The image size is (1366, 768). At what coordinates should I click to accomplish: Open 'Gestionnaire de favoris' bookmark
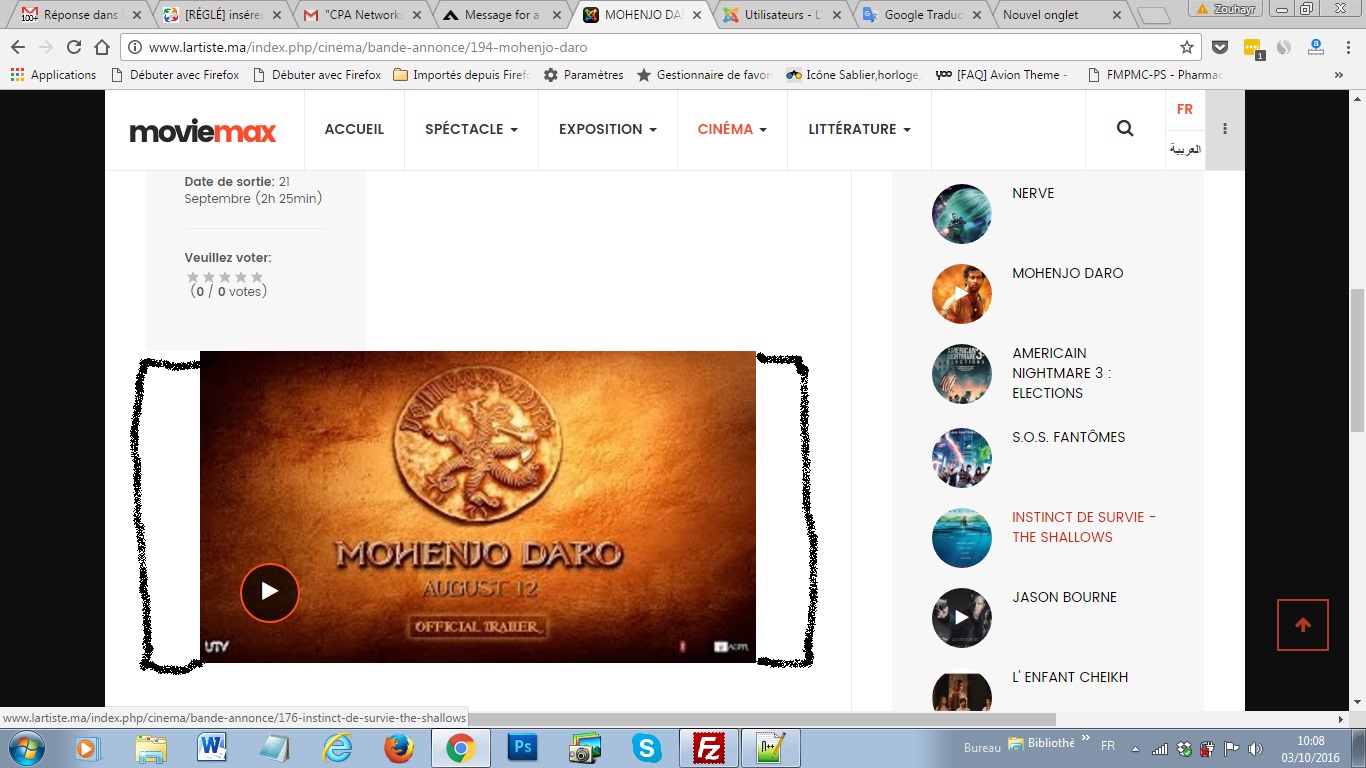(x=704, y=75)
